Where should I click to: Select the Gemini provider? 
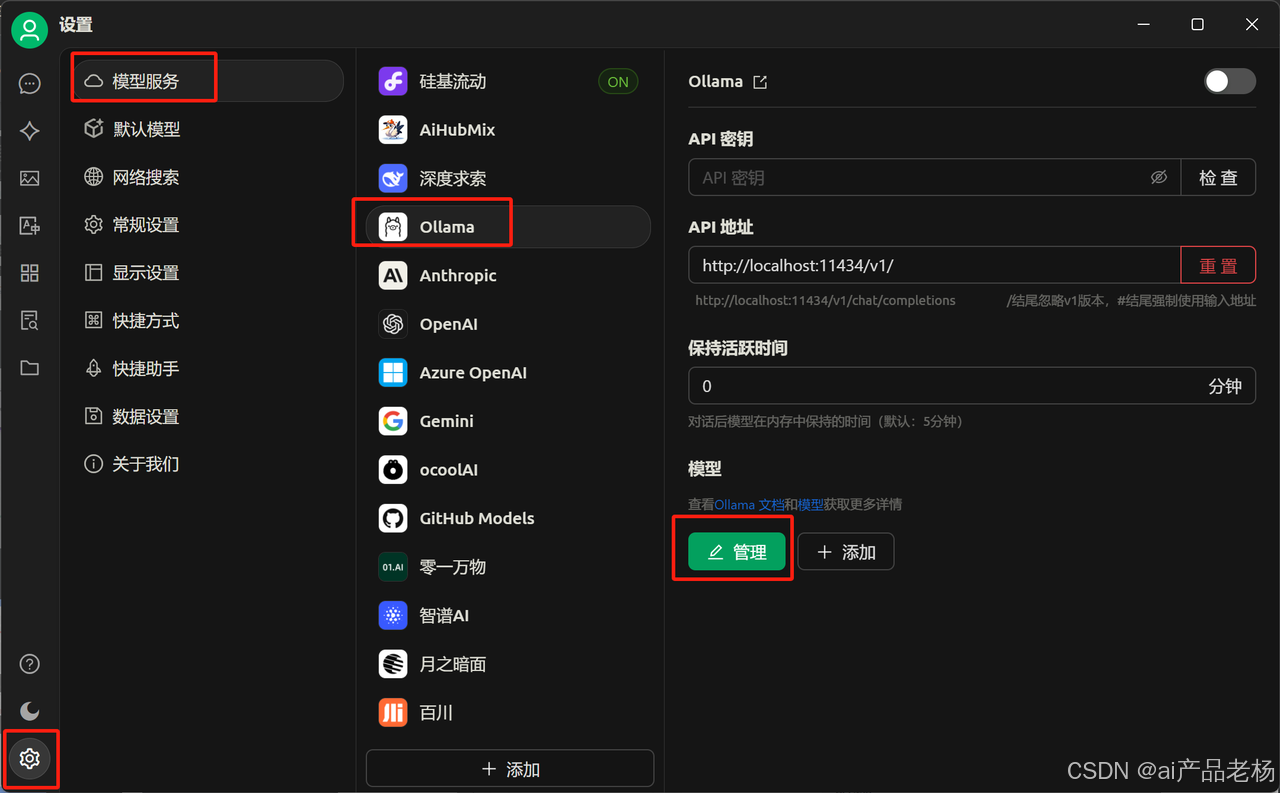click(x=508, y=421)
